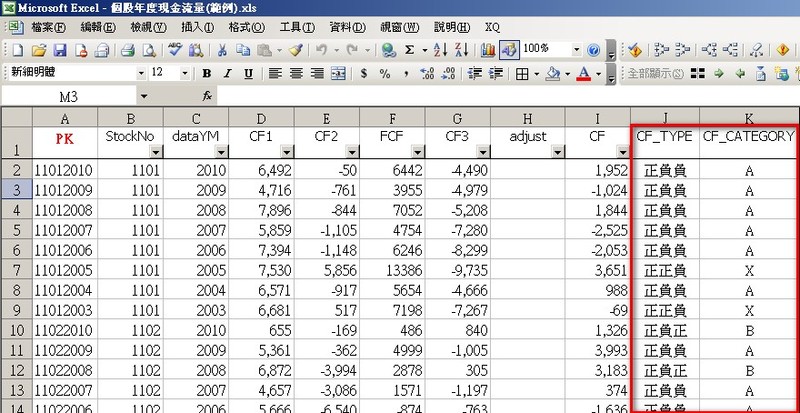Merge and center cells
The height and width of the screenshot is (413, 800).
click(338, 74)
